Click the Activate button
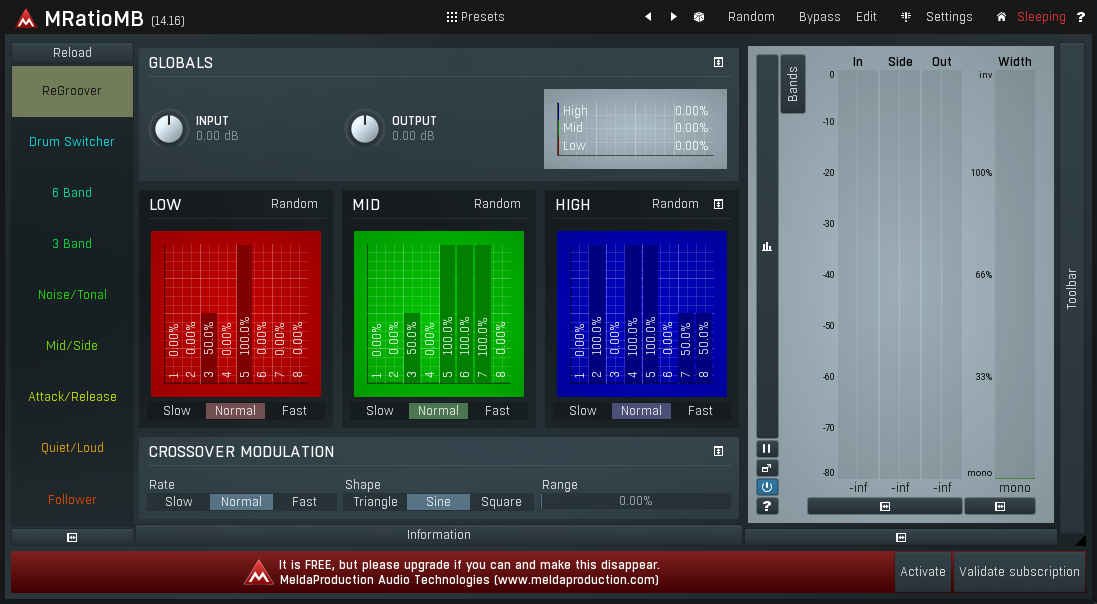This screenshot has width=1097, height=604. pyautogui.click(x=922, y=572)
